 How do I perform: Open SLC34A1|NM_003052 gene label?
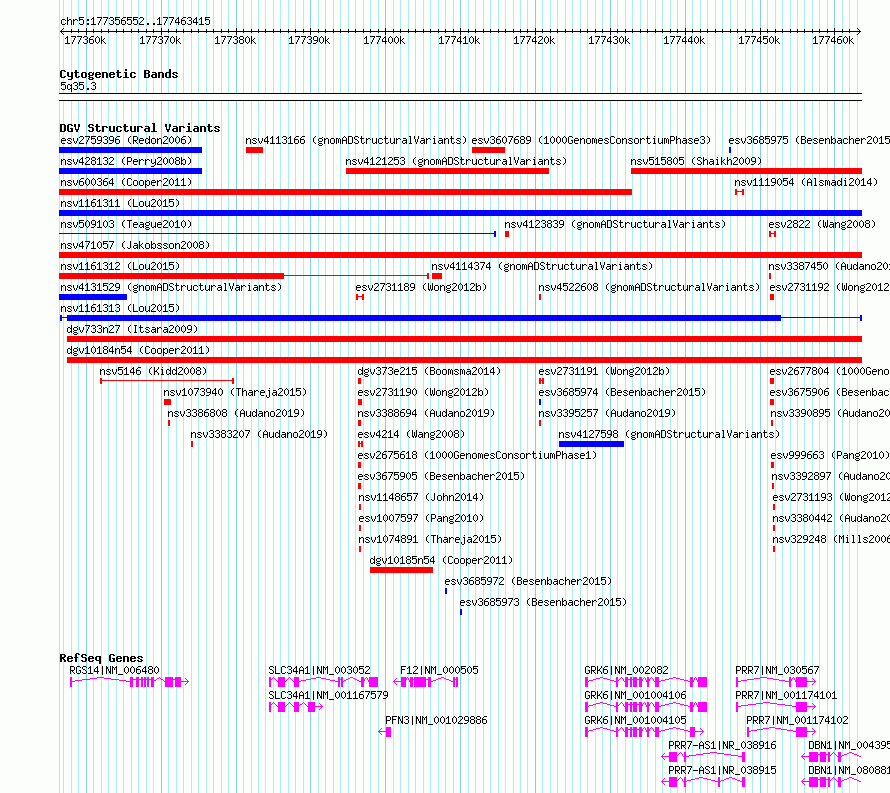point(319,670)
